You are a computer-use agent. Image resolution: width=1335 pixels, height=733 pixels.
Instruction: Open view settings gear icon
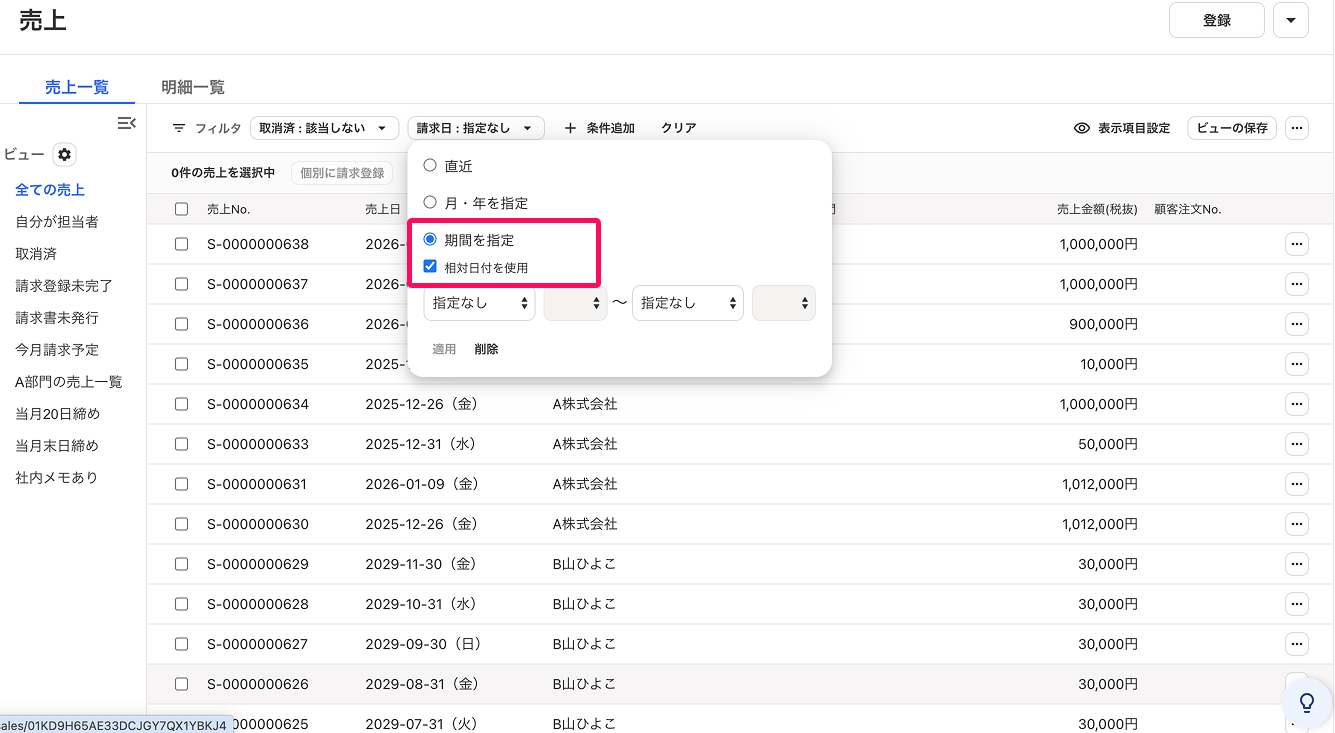(65, 155)
